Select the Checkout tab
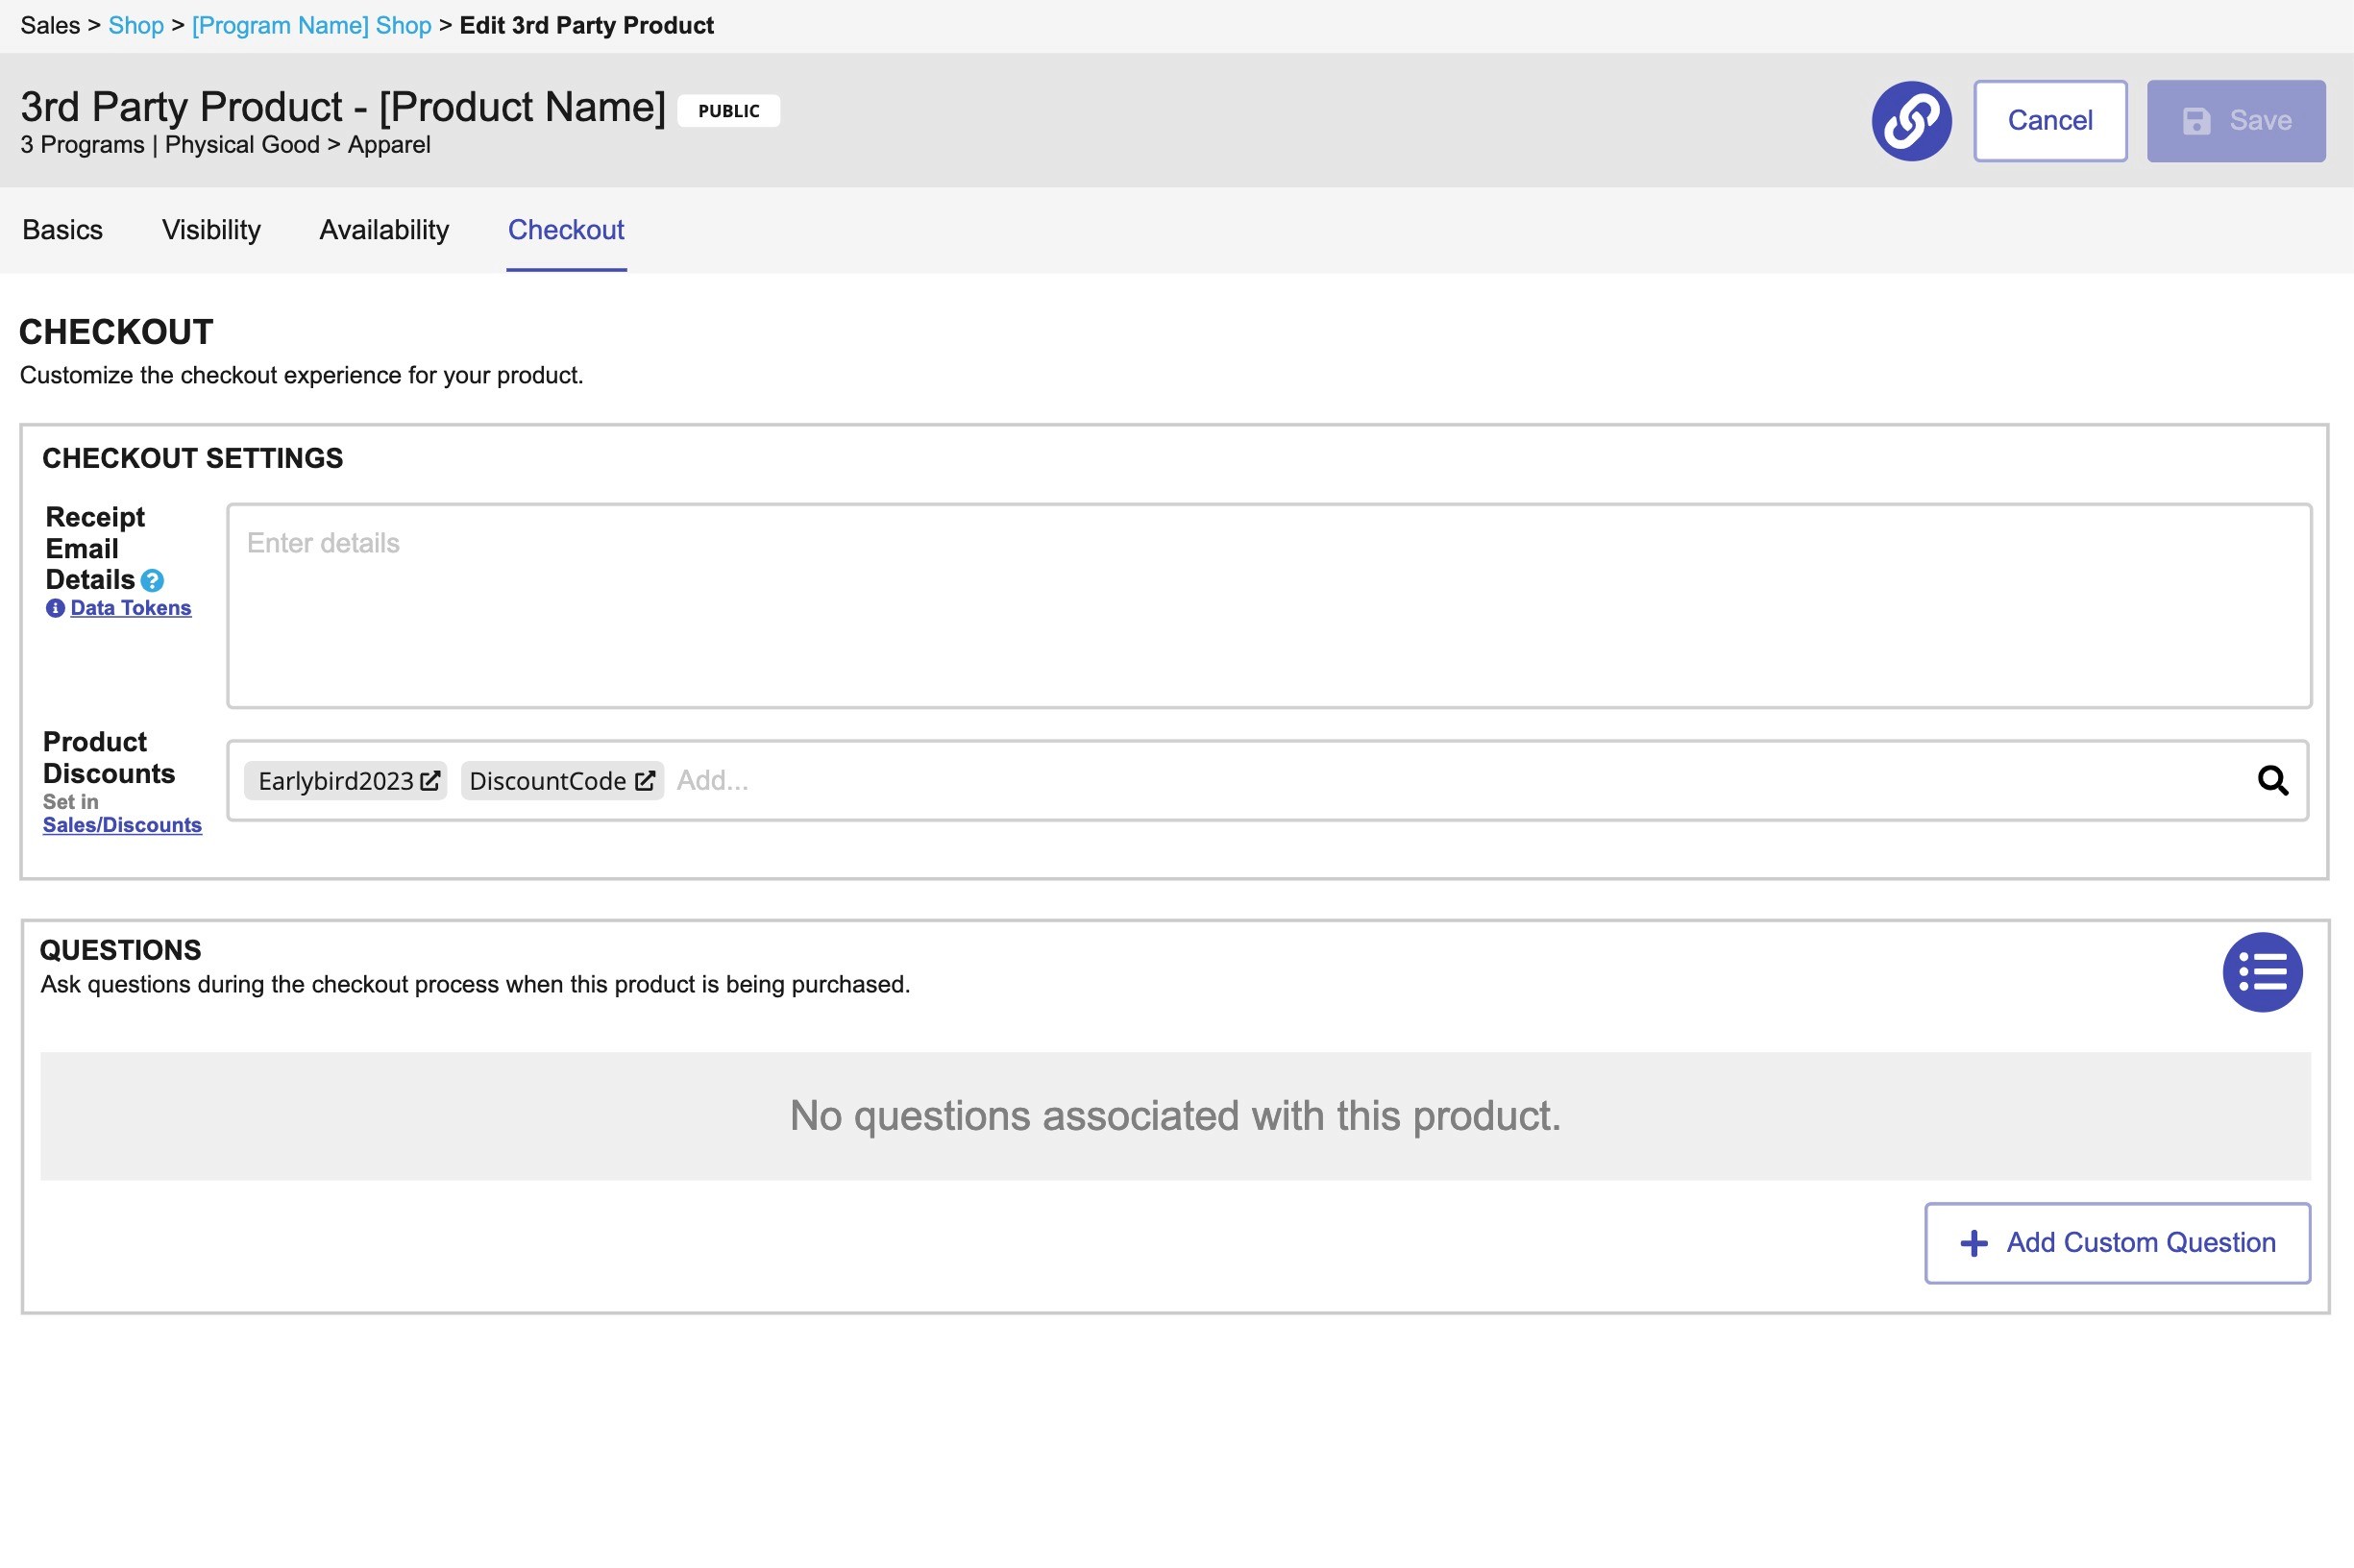Viewport: 2354px width, 1568px height. (x=566, y=230)
